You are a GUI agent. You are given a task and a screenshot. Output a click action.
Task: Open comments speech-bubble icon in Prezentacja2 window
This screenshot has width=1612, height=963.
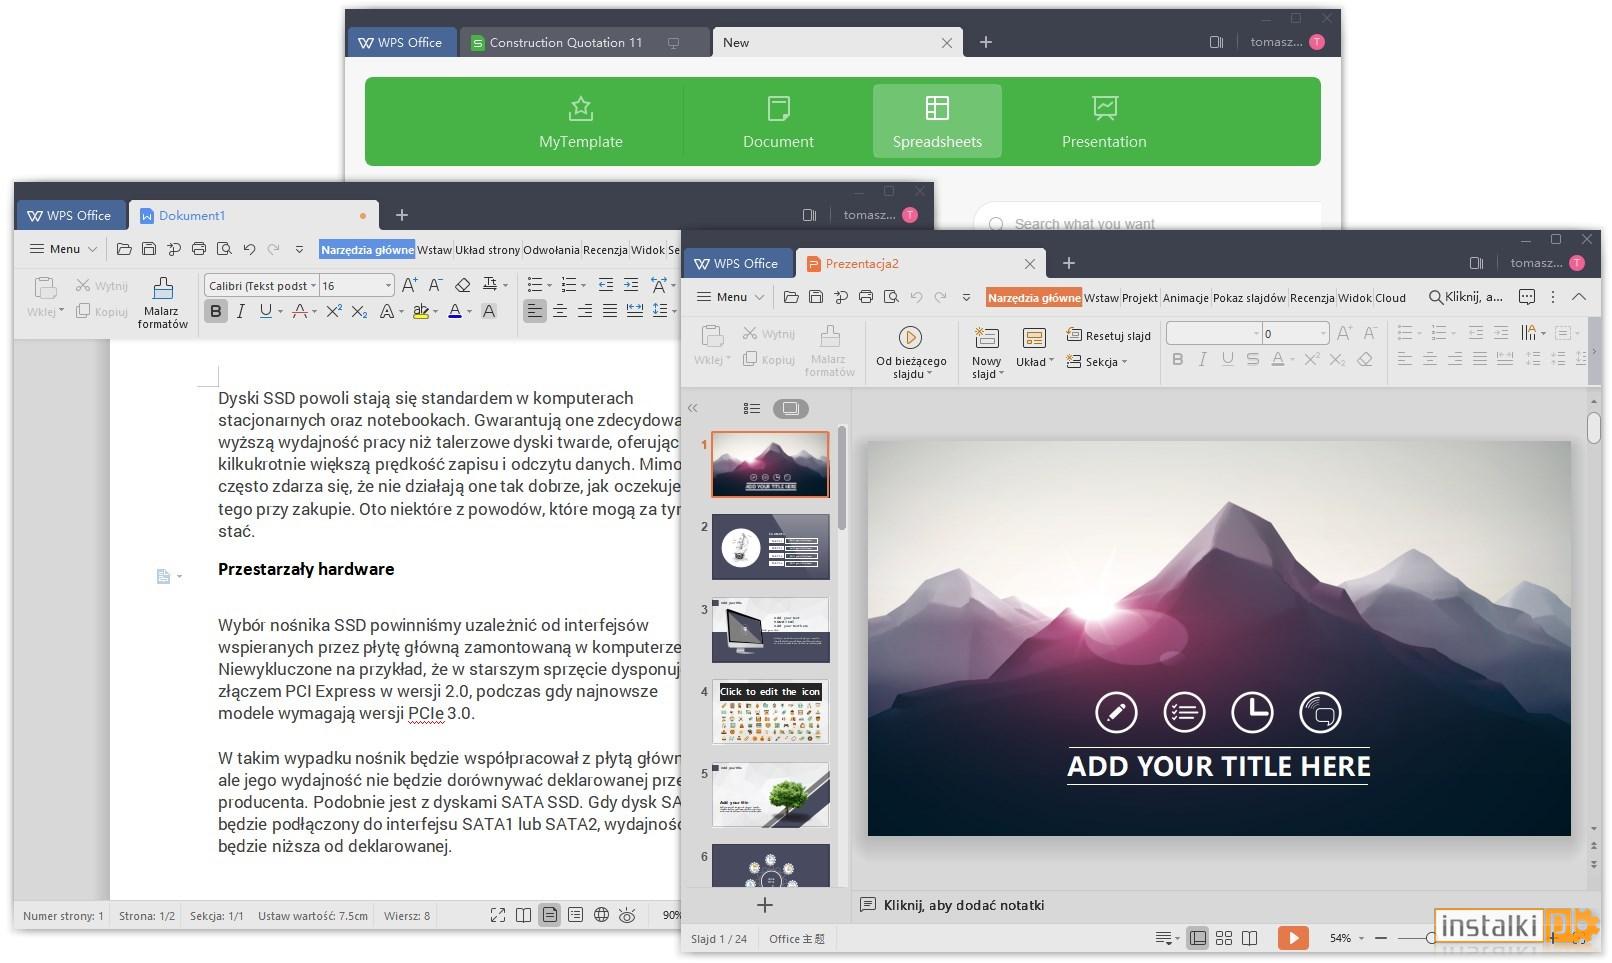(1527, 297)
